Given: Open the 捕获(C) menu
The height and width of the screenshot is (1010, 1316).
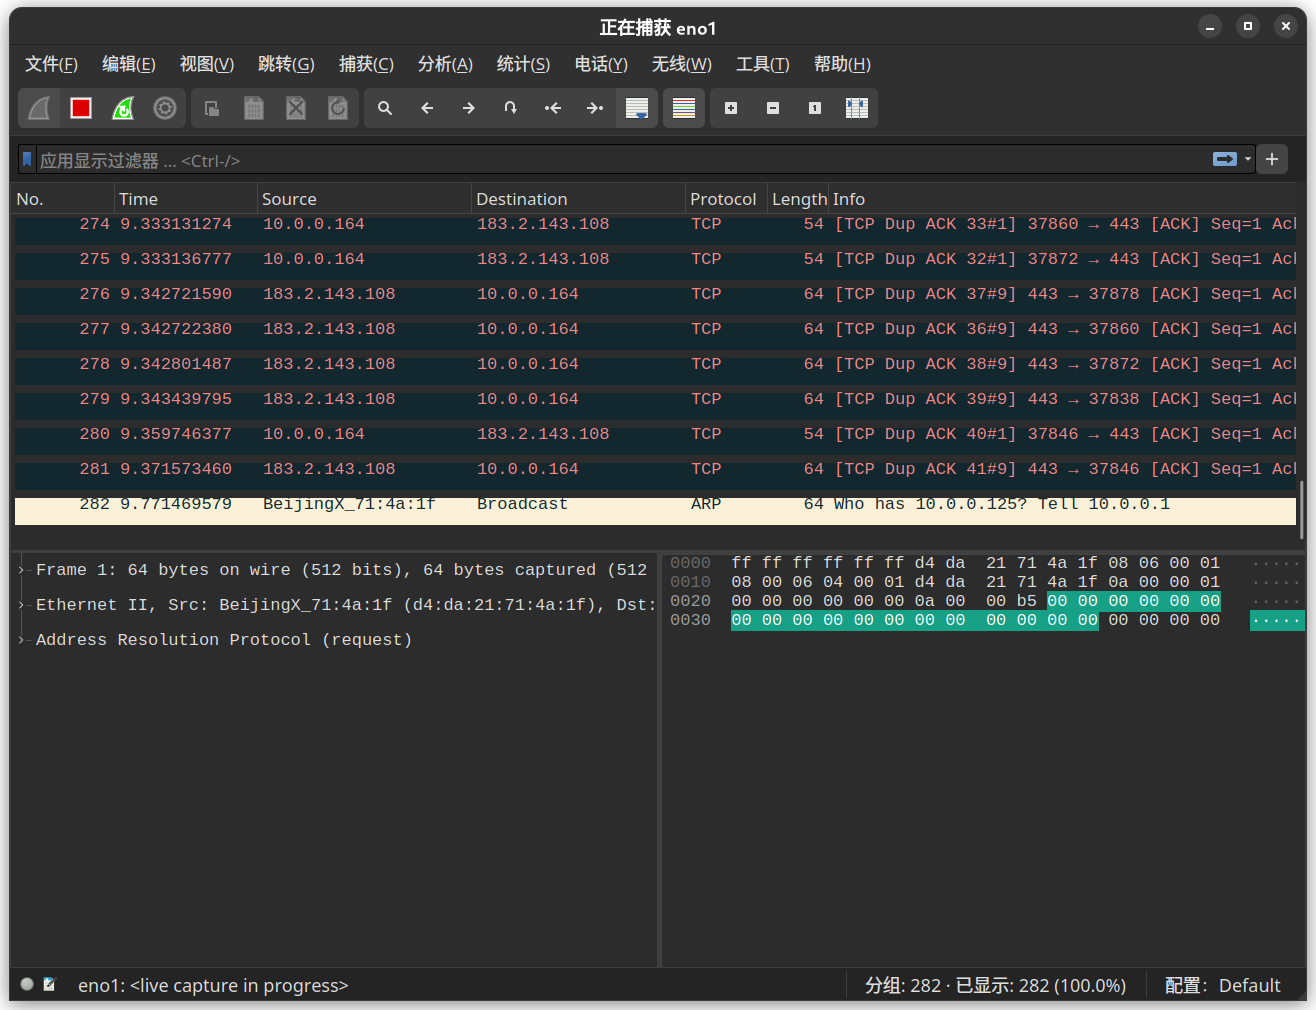Looking at the screenshot, I should 366,64.
